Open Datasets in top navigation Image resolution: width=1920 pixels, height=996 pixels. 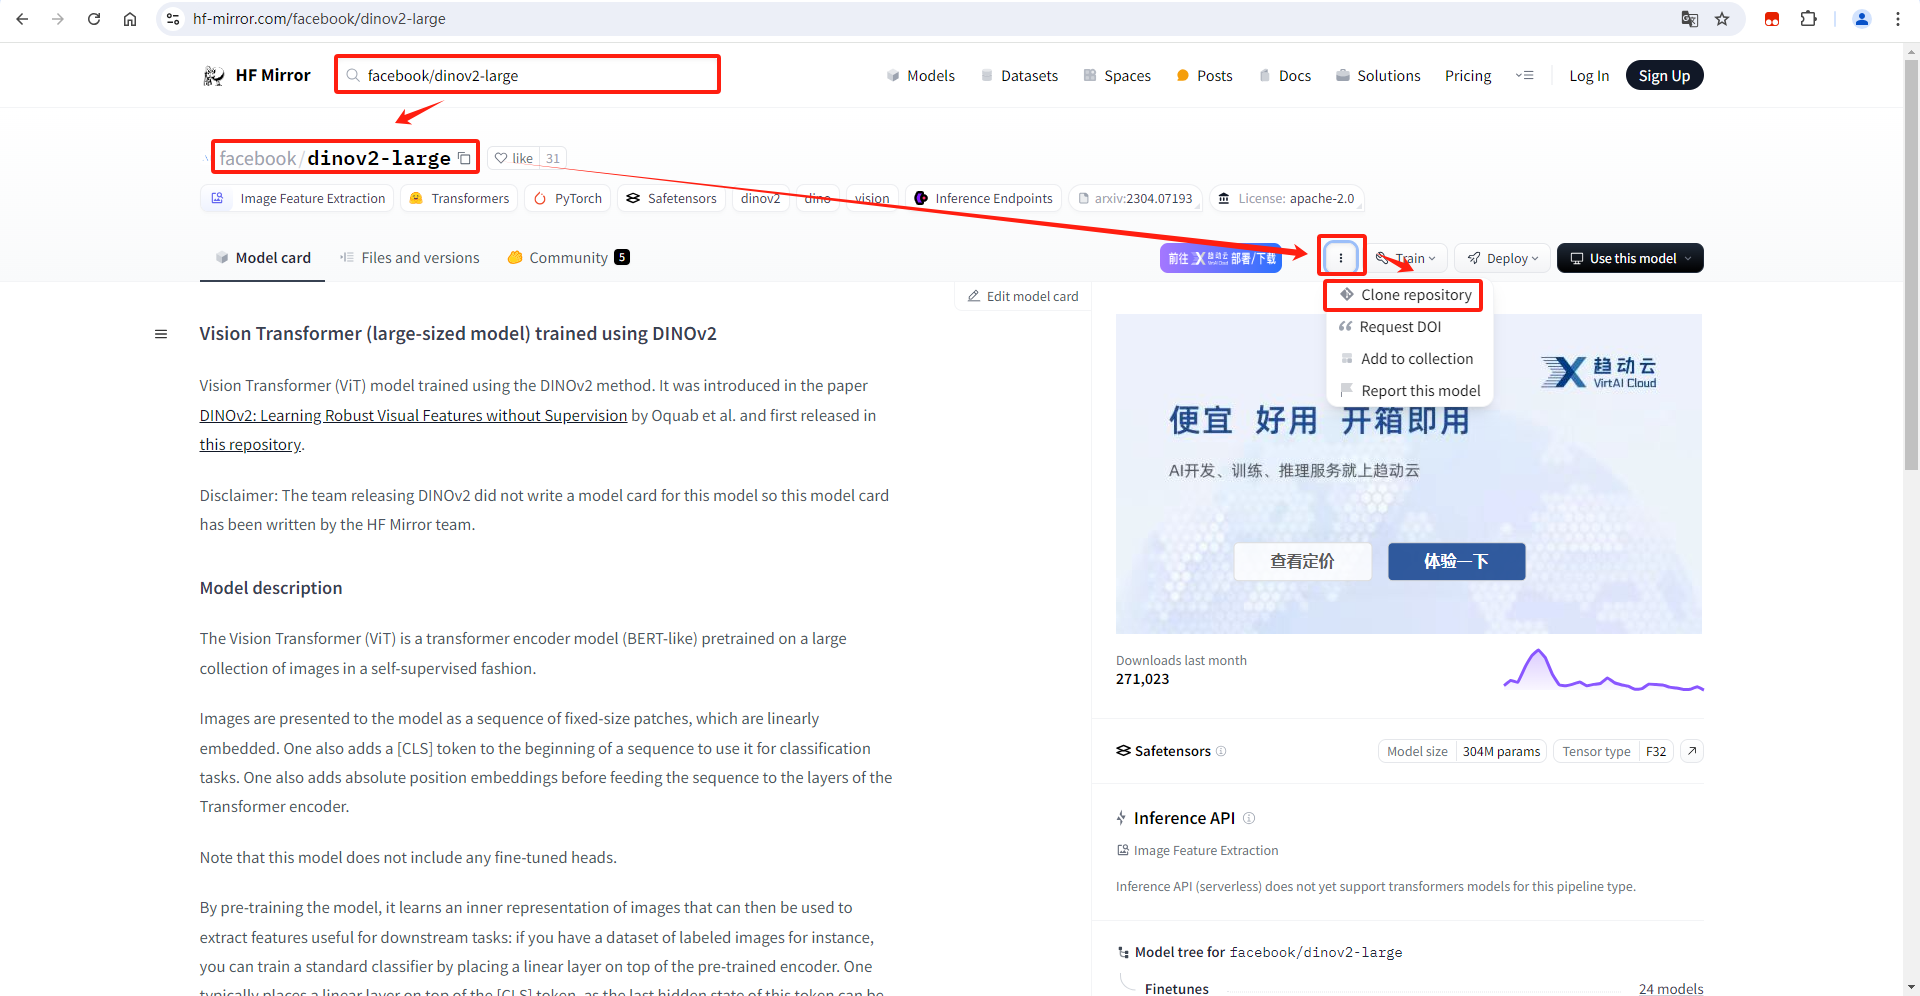pyautogui.click(x=1019, y=76)
